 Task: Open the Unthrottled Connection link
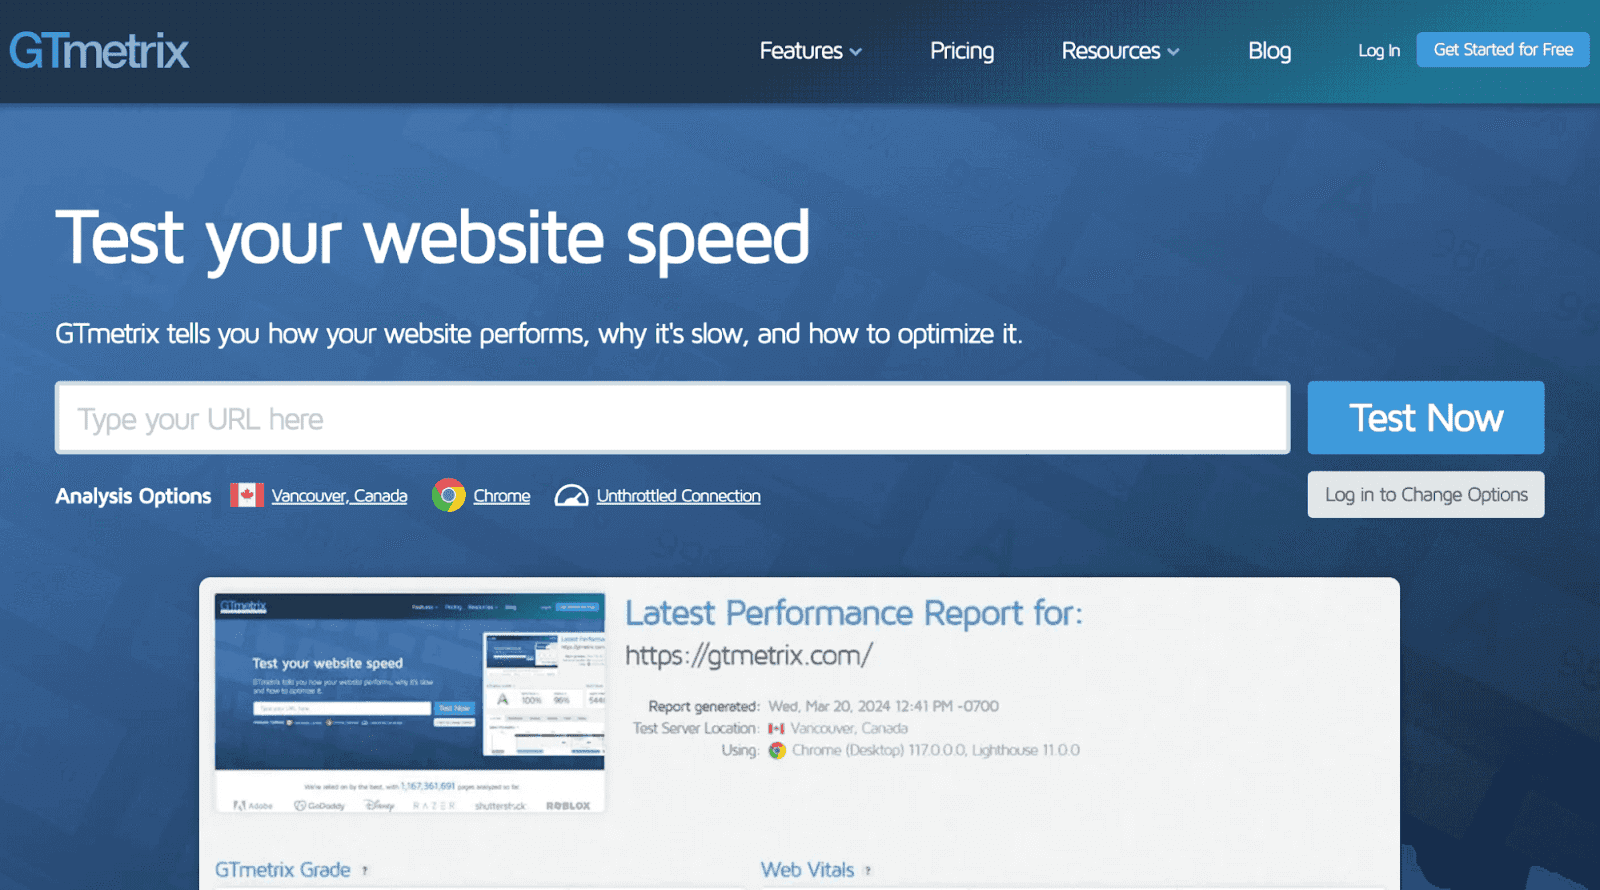click(x=679, y=496)
